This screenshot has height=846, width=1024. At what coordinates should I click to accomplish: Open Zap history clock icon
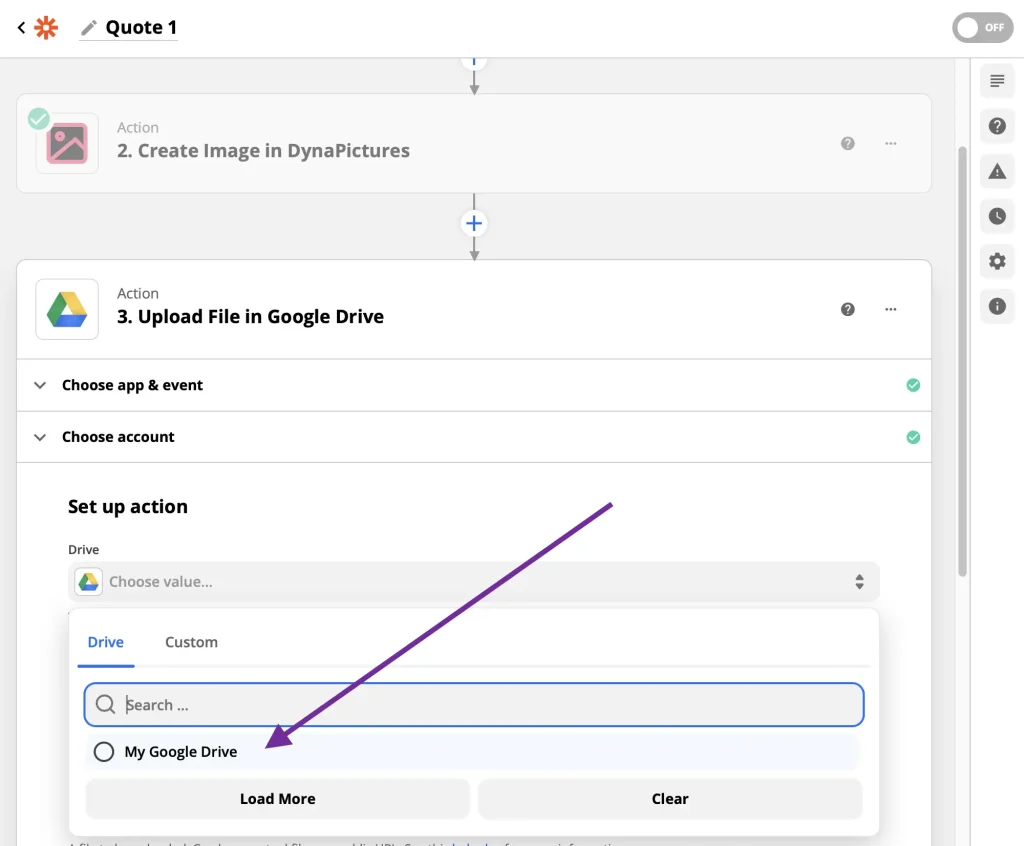click(x=997, y=216)
